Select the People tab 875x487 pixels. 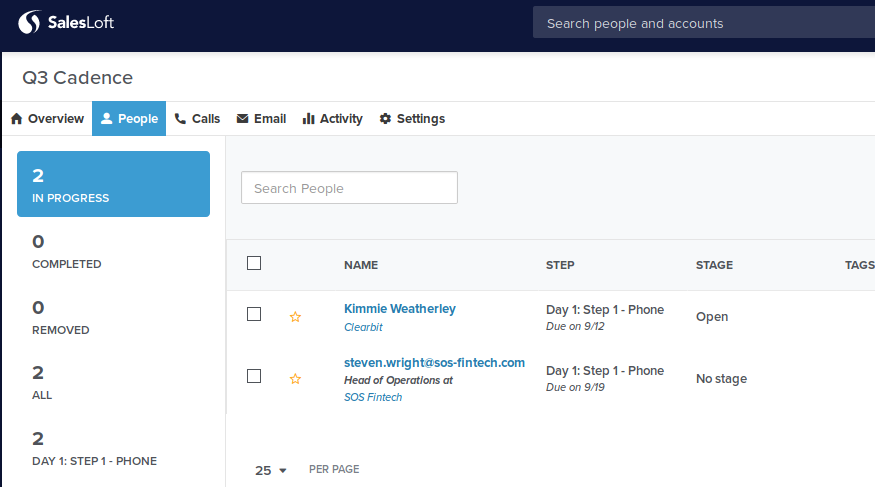129,118
